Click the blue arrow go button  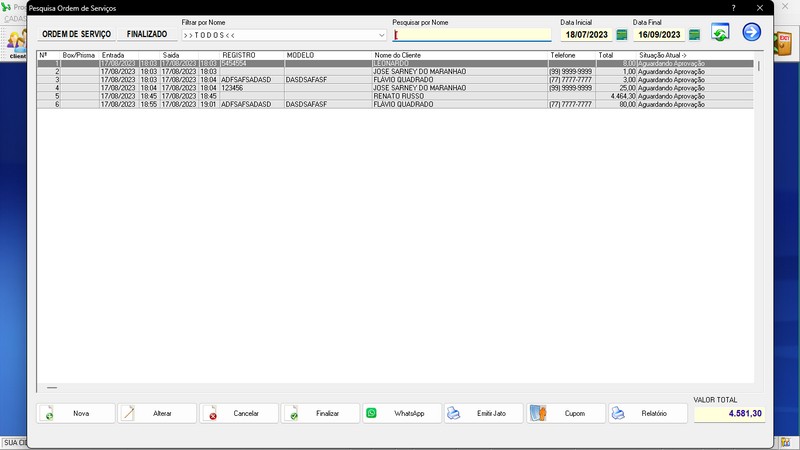(752, 32)
